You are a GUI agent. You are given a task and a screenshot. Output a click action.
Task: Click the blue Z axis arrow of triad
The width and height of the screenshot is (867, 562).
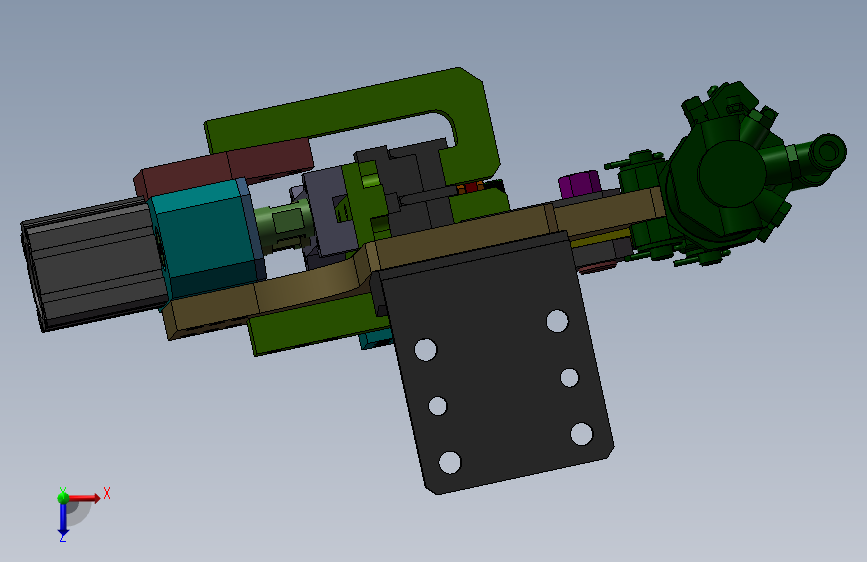click(63, 520)
